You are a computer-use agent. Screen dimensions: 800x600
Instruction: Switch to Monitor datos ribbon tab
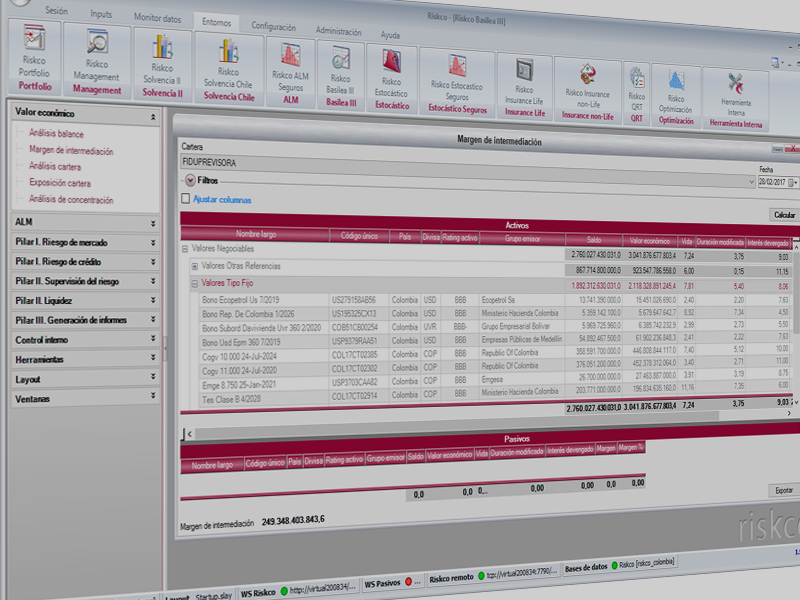pos(157,18)
